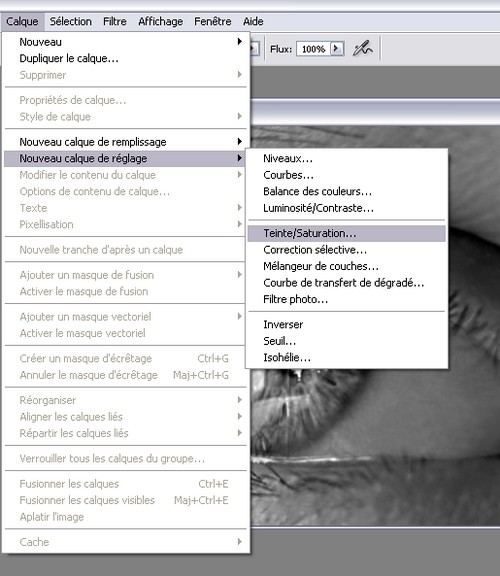Open the Aide menu
This screenshot has height=576, width=500.
tap(253, 22)
